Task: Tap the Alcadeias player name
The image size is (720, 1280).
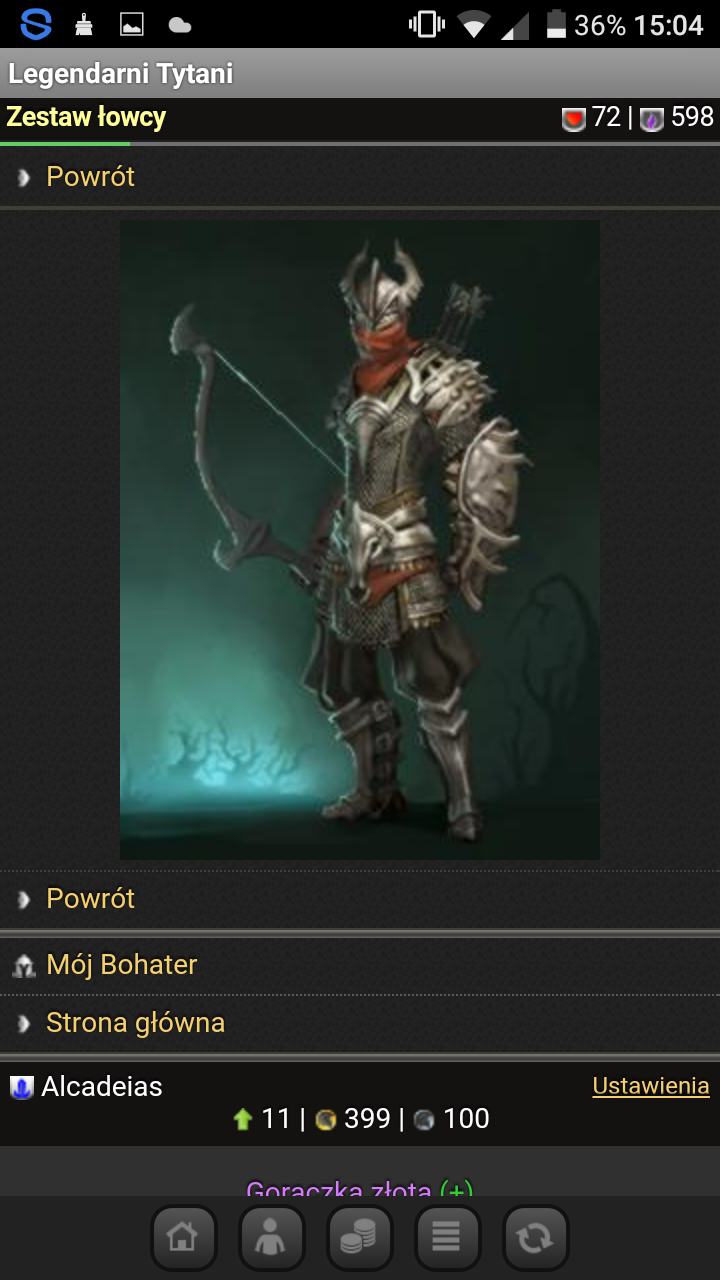Action: [102, 1087]
